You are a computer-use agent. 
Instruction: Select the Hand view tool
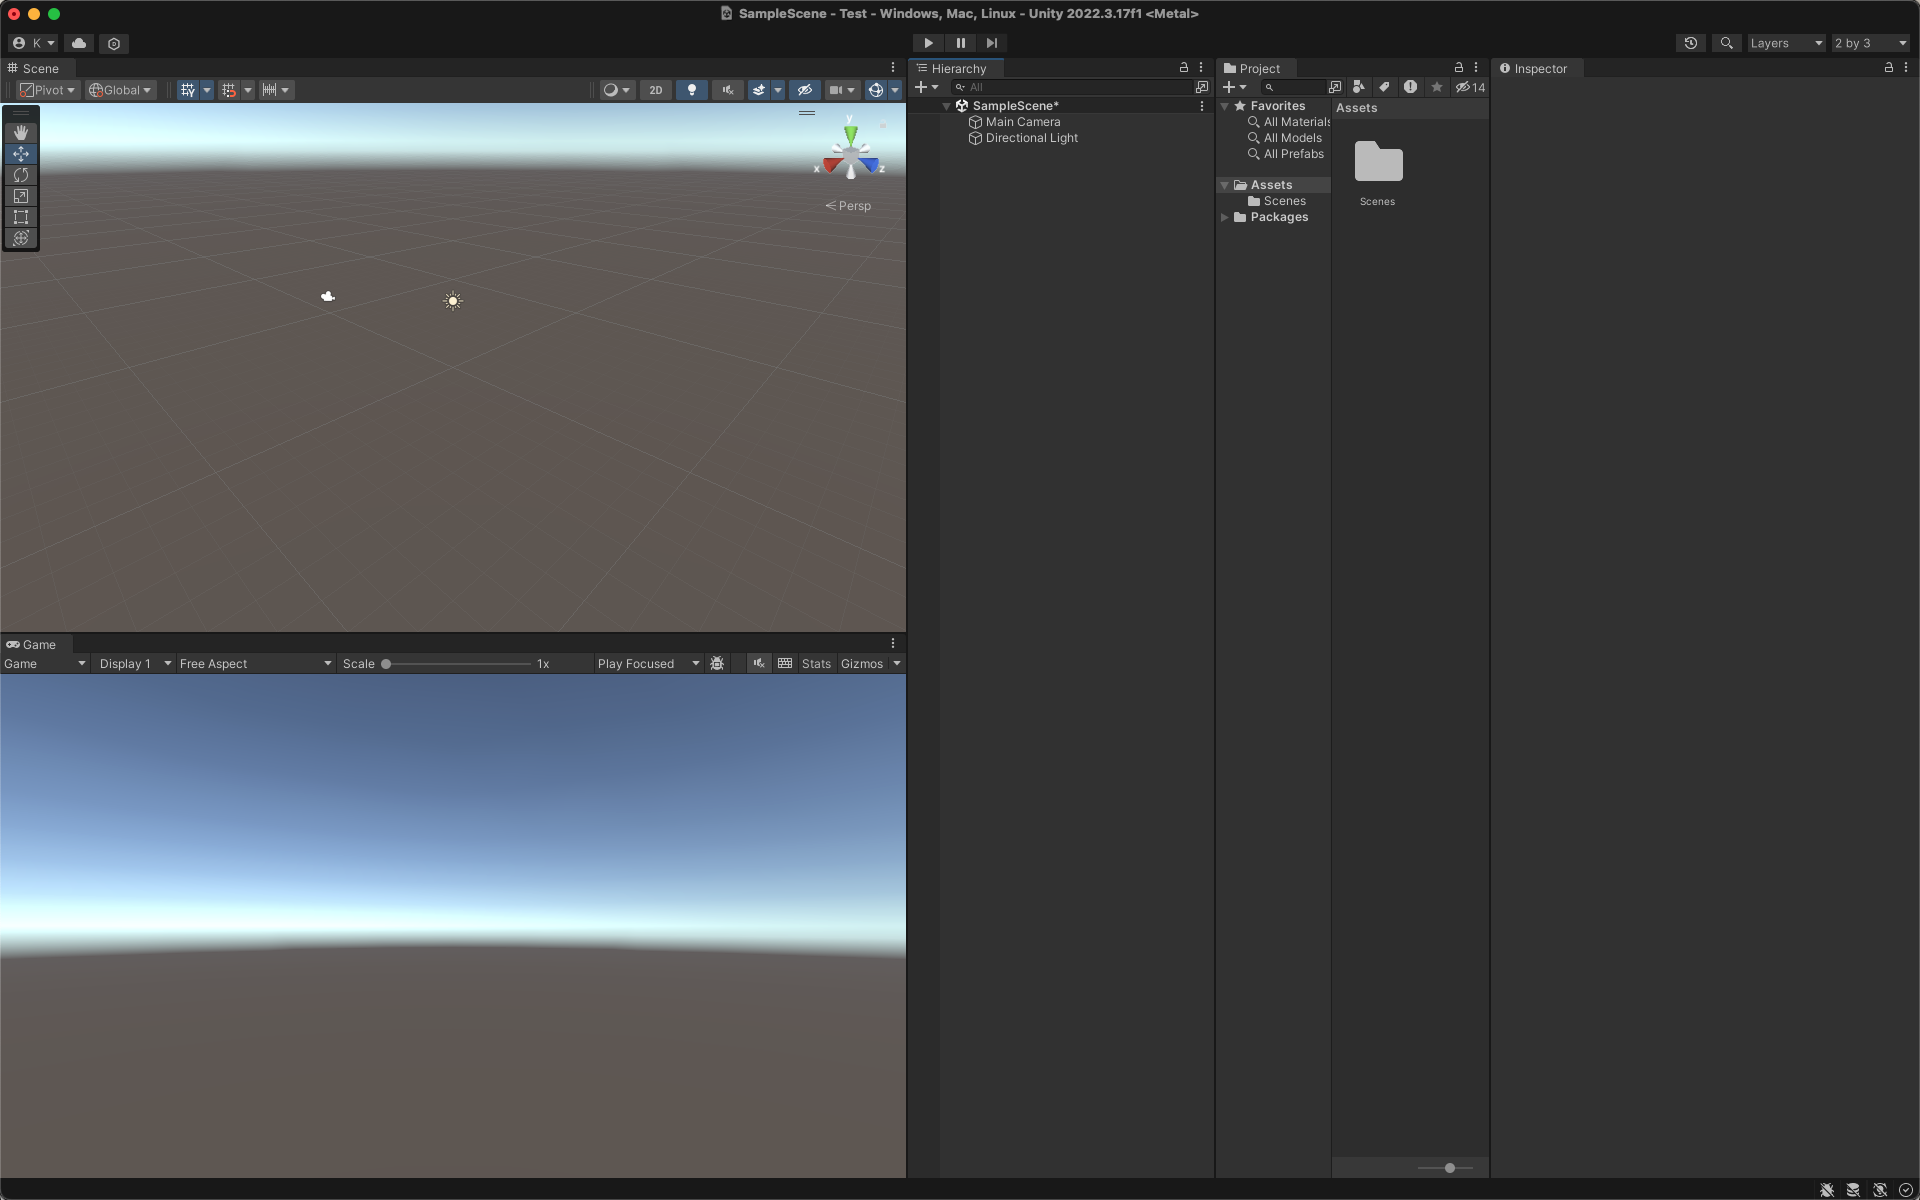pos(21,132)
